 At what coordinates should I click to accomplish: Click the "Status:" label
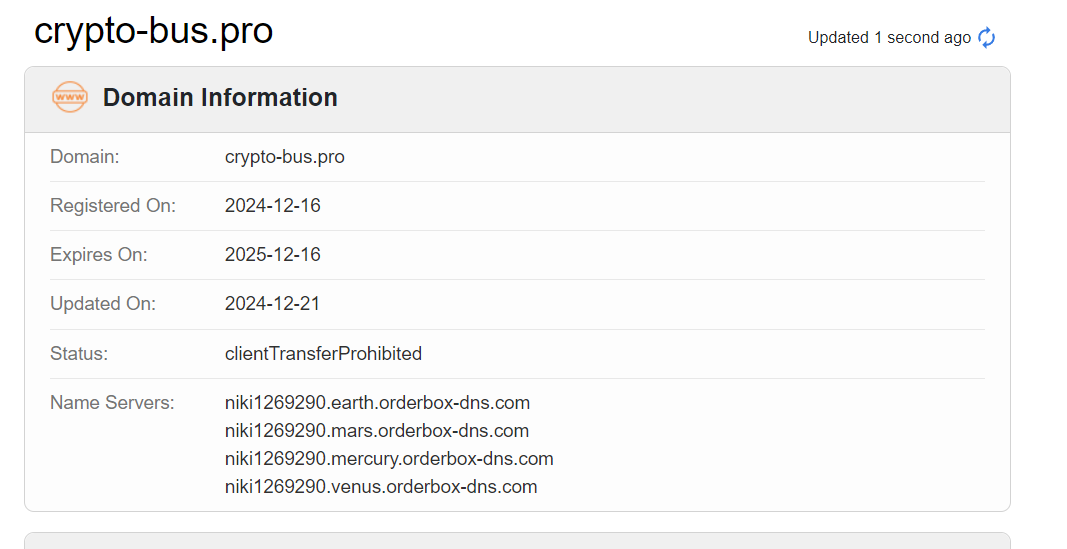point(79,353)
